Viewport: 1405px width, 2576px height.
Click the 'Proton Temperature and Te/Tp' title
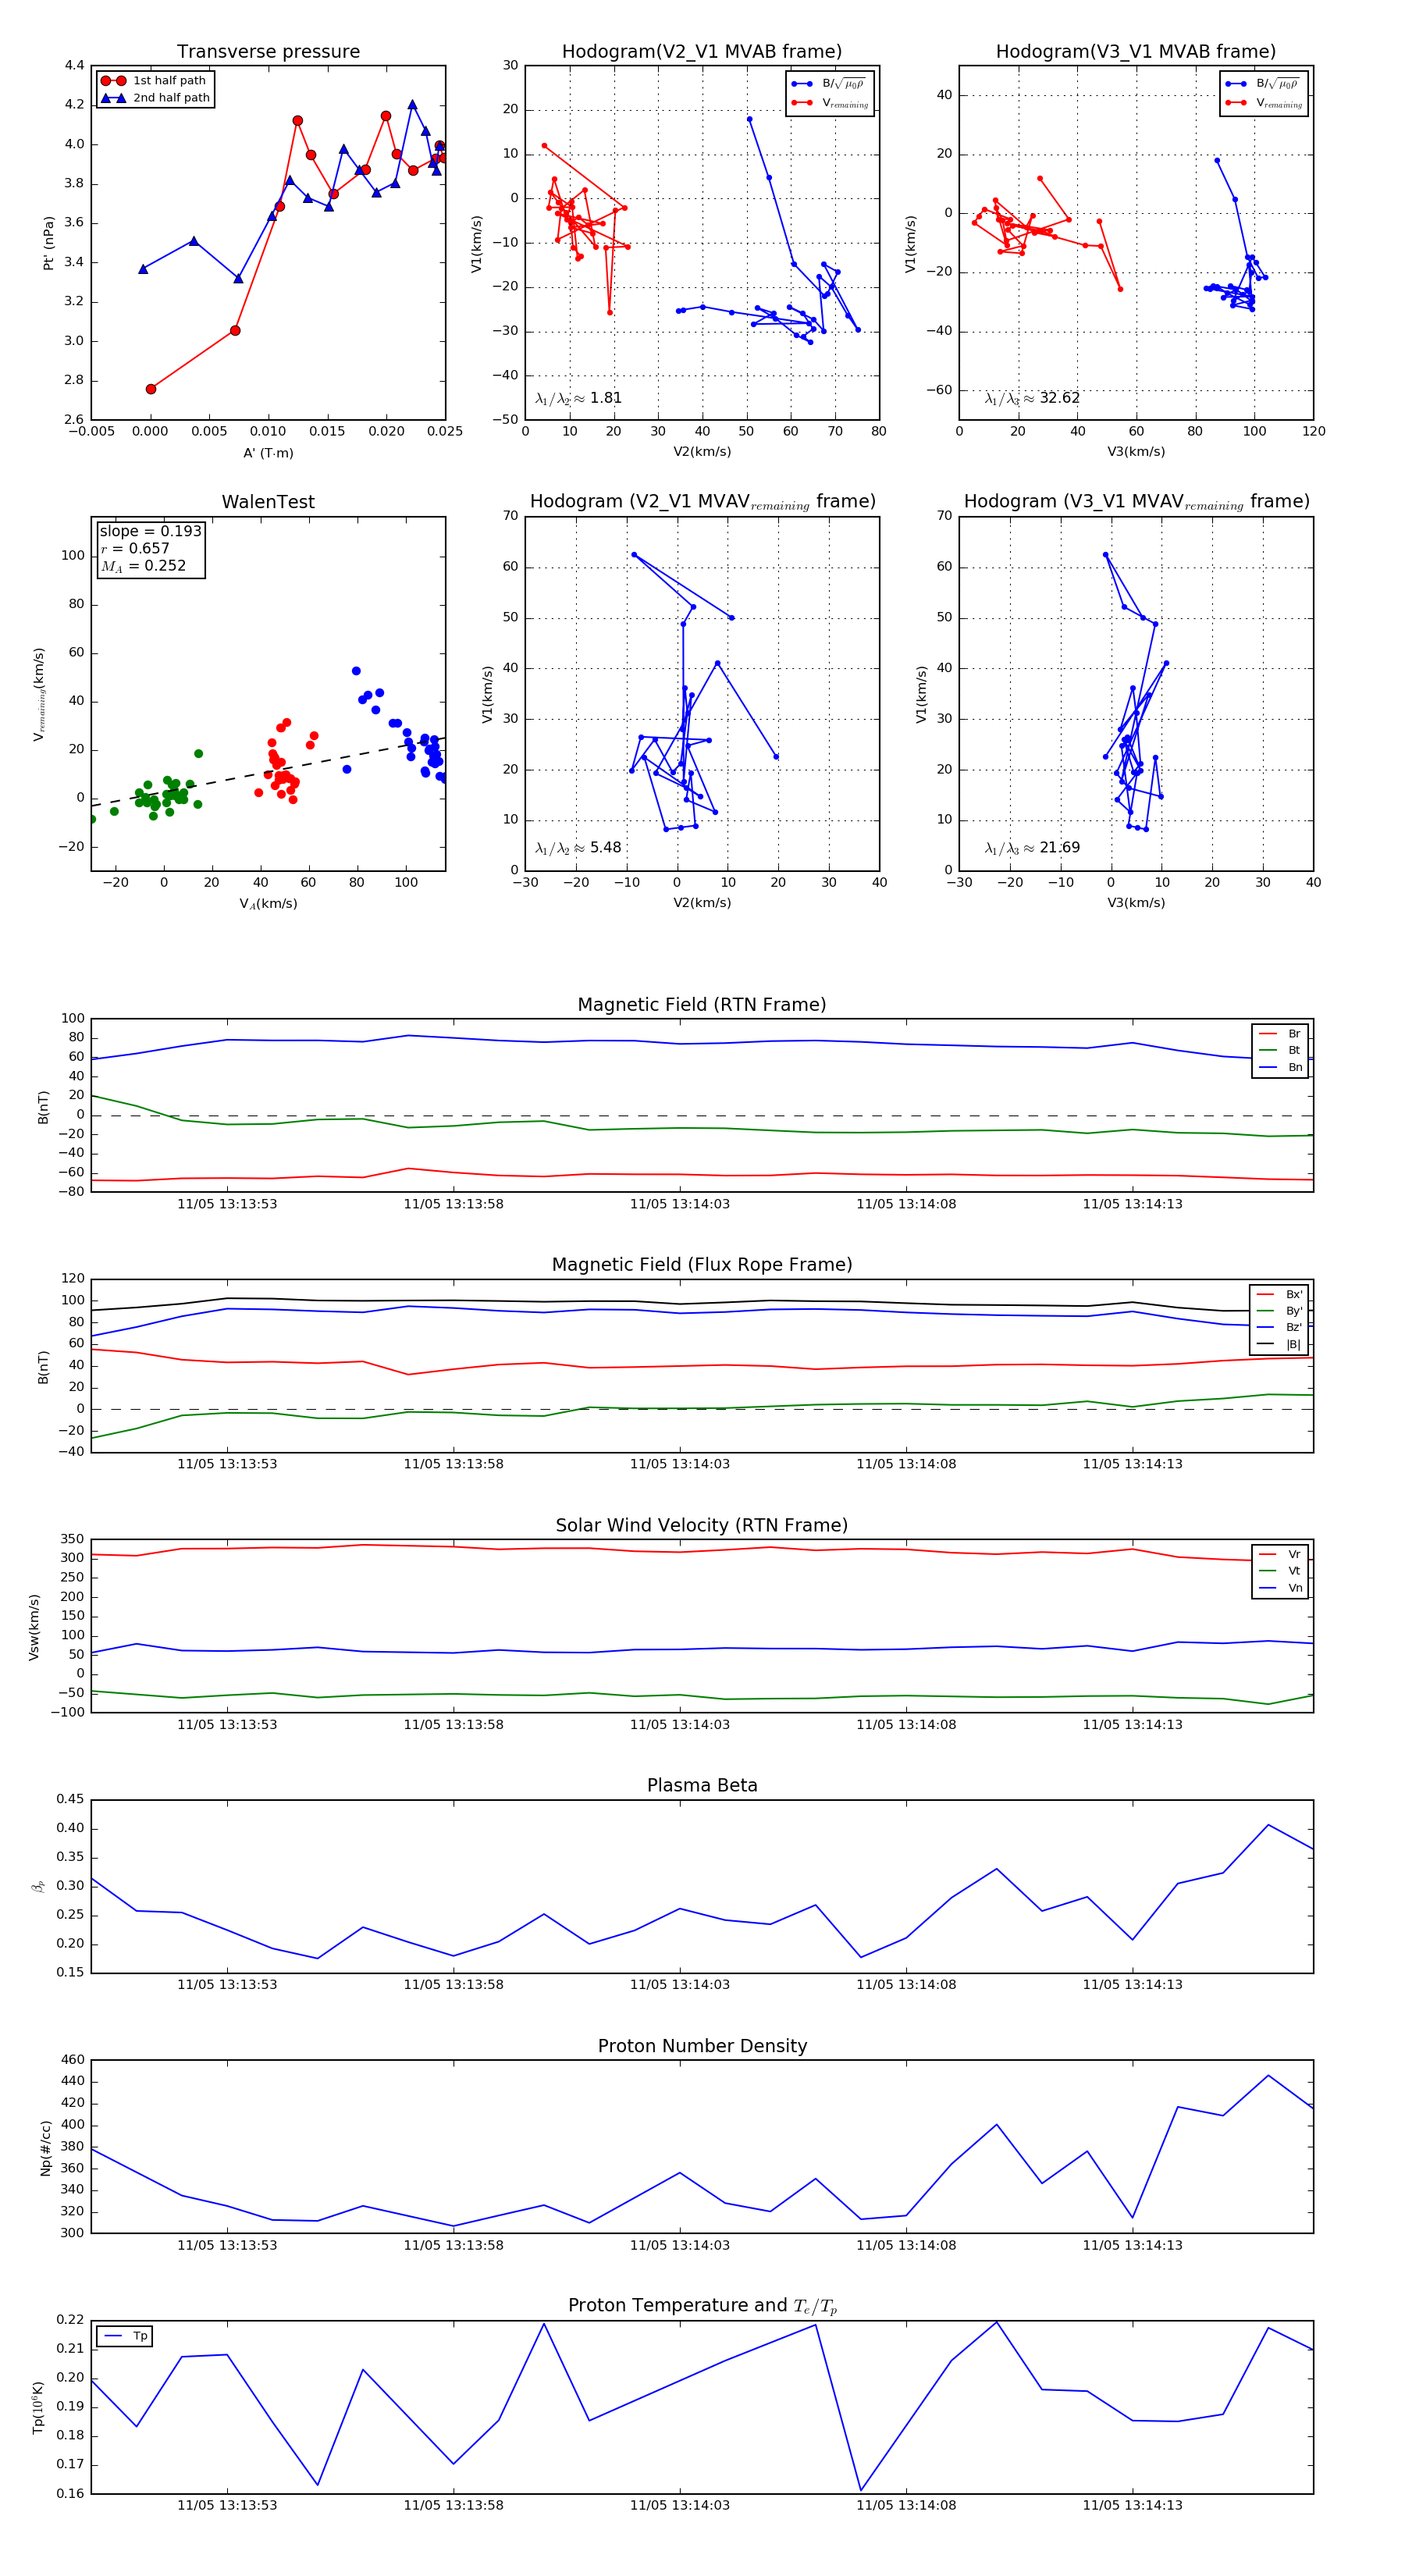(702, 2305)
